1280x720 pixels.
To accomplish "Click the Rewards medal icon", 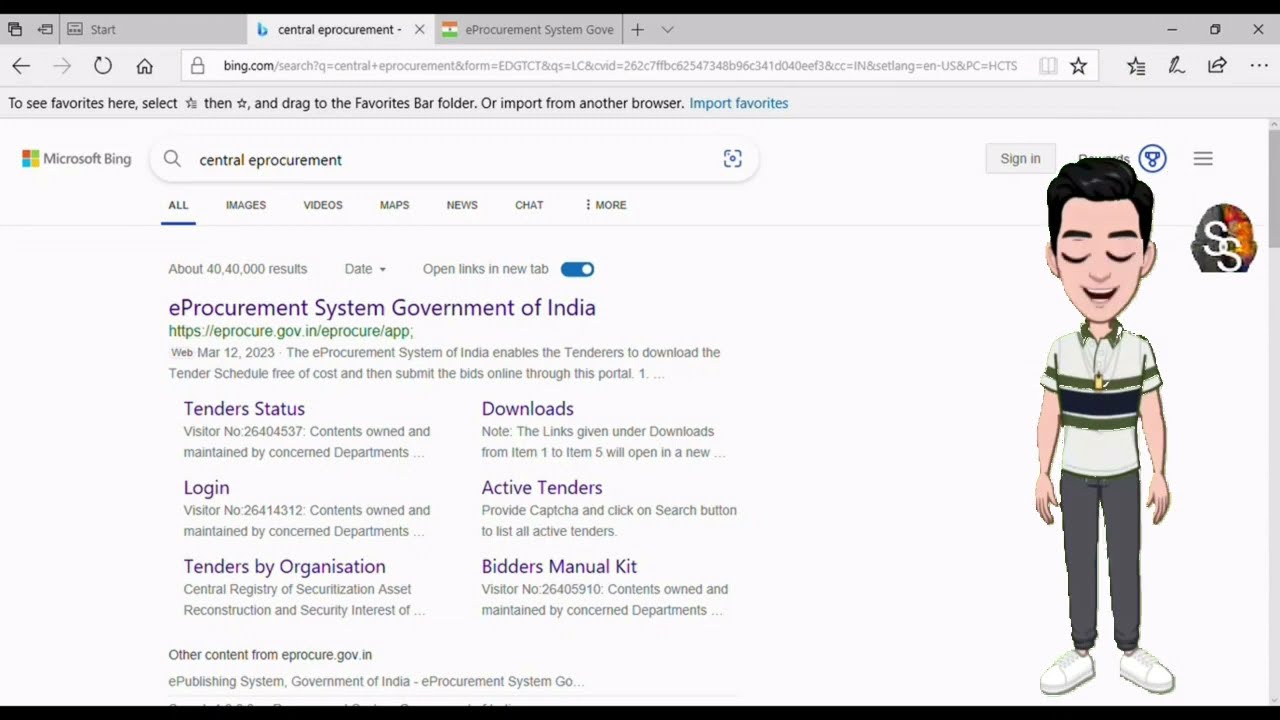I will pyautogui.click(x=1152, y=158).
